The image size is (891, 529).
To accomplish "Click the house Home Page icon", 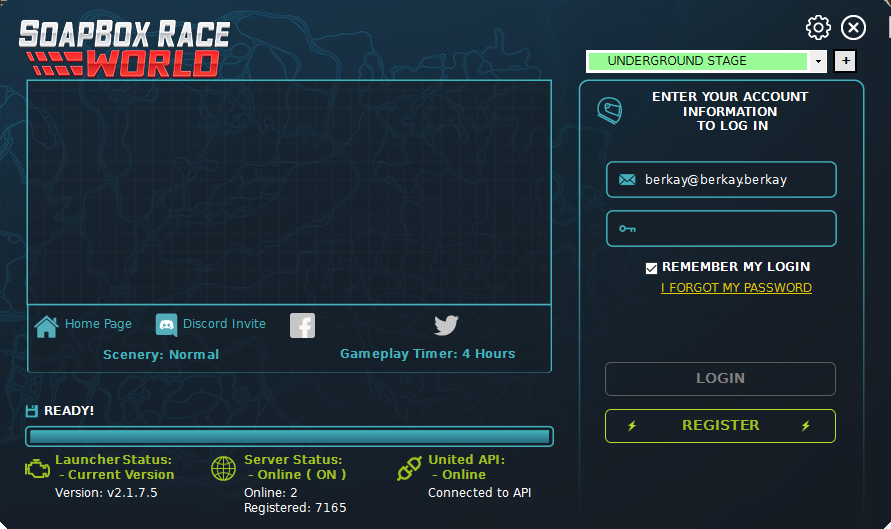I will pyautogui.click(x=47, y=326).
